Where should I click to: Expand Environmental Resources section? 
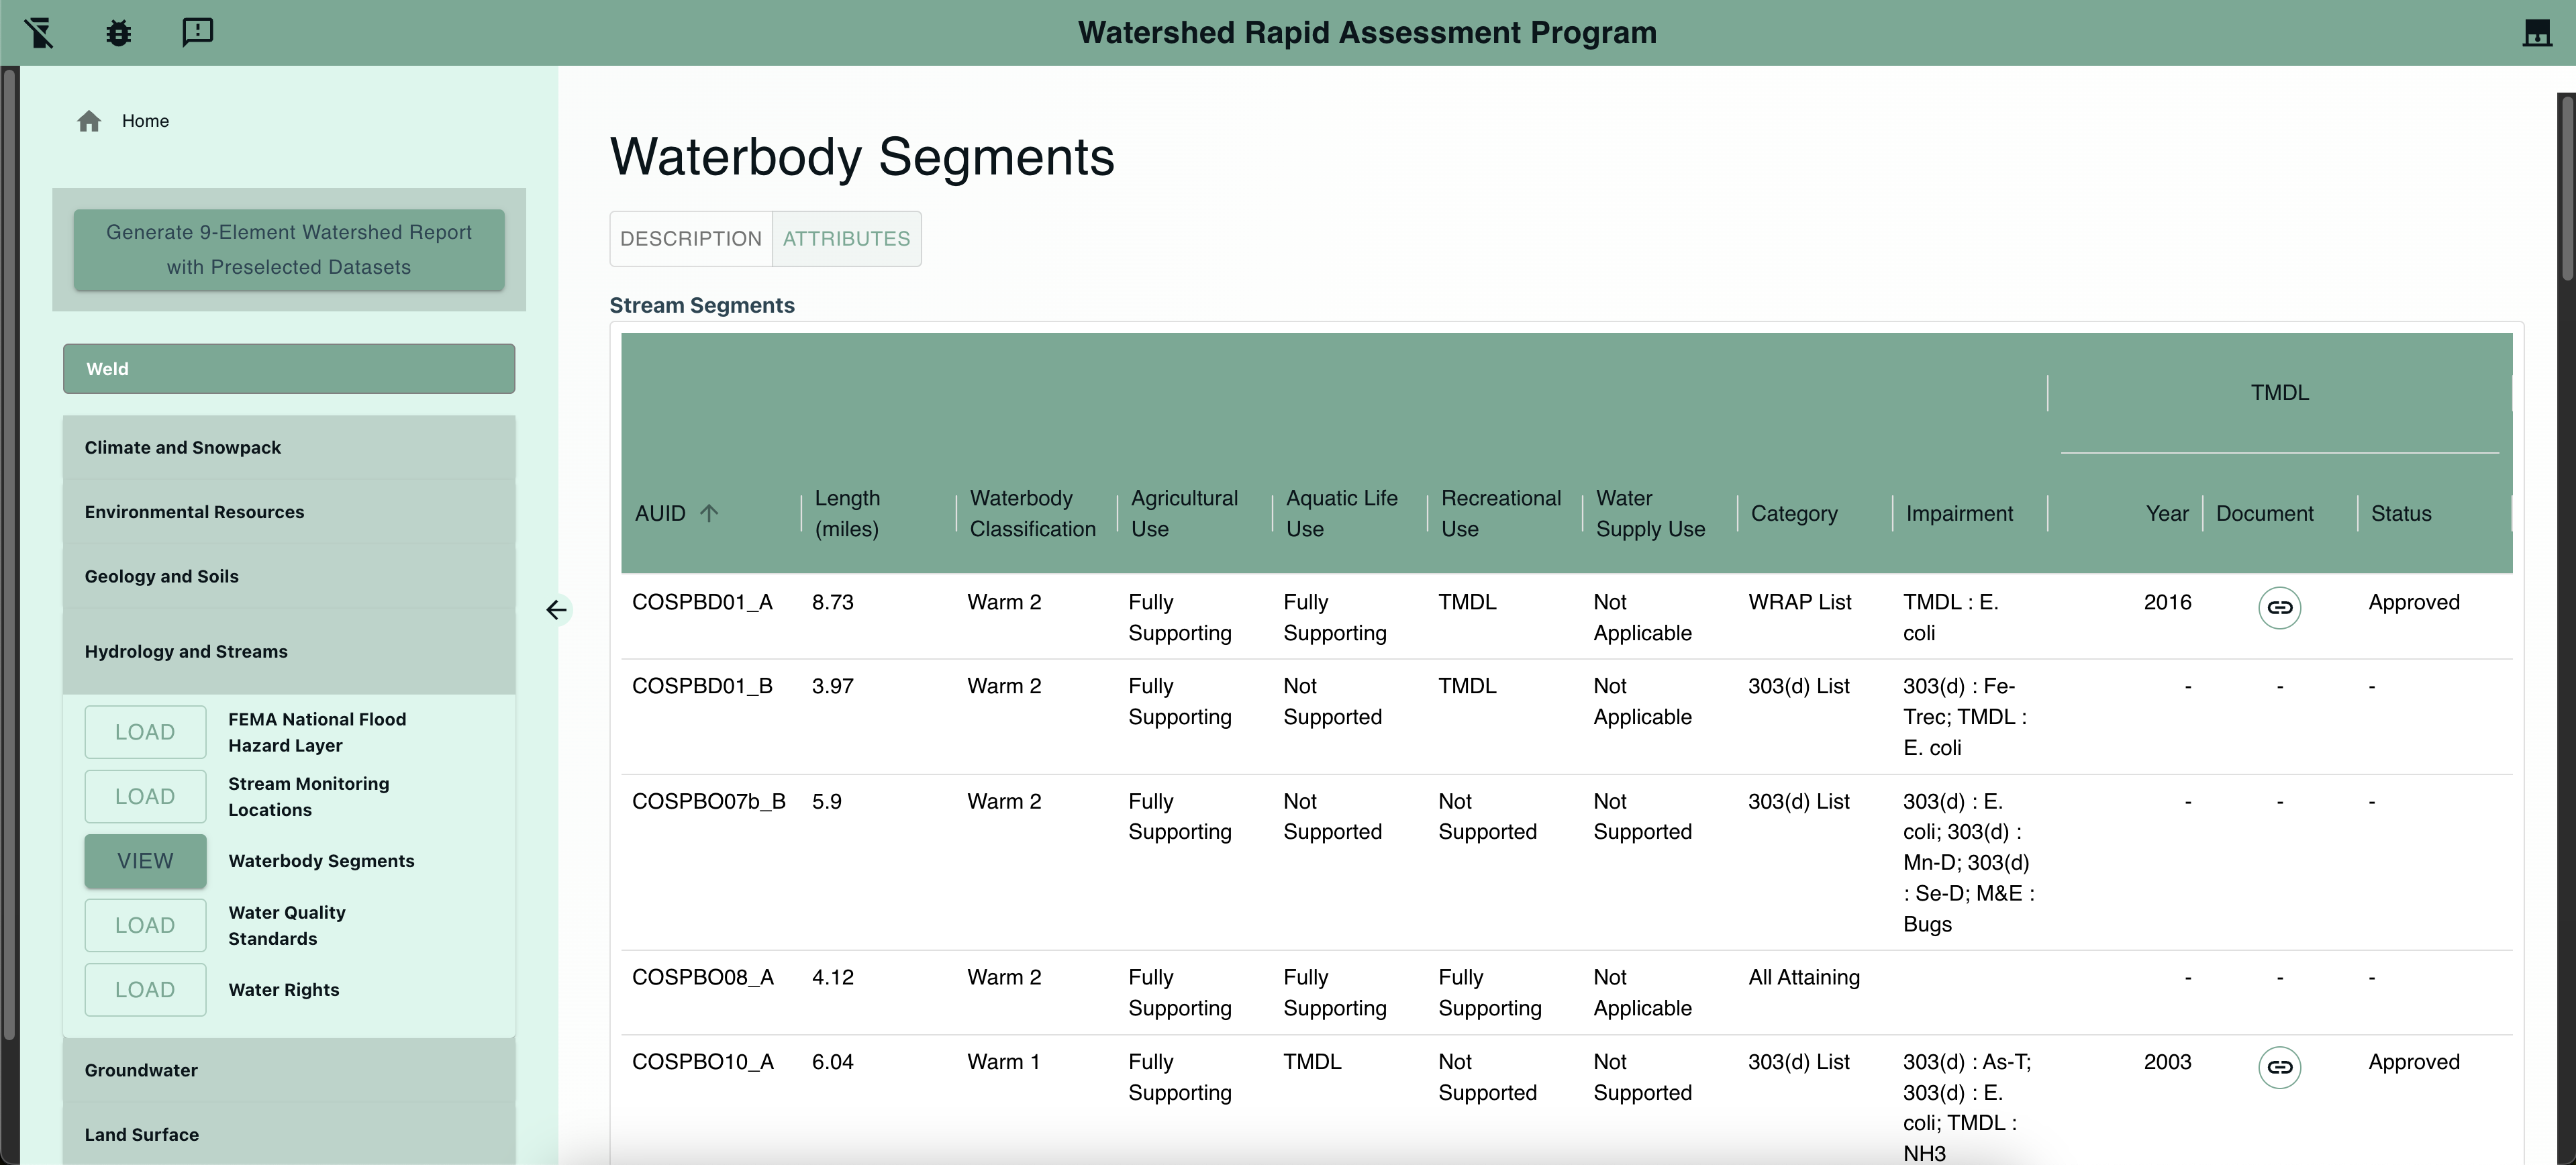click(x=289, y=512)
